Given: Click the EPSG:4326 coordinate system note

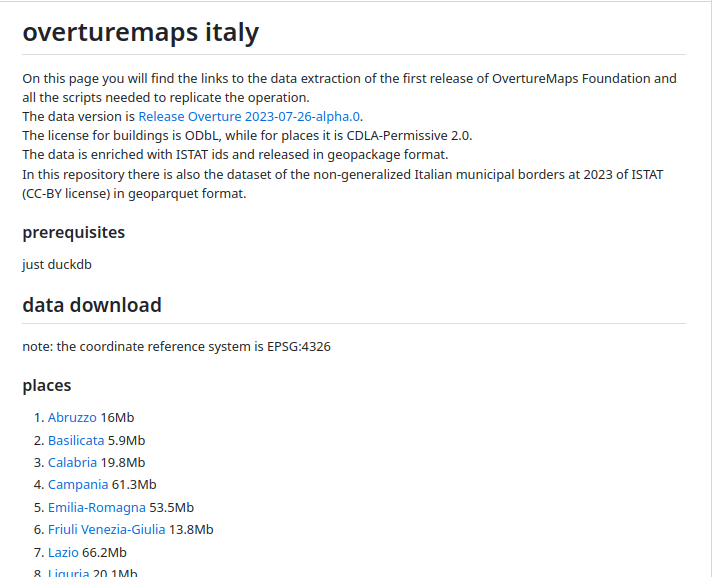Looking at the screenshot, I should pyautogui.click(x=176, y=347).
